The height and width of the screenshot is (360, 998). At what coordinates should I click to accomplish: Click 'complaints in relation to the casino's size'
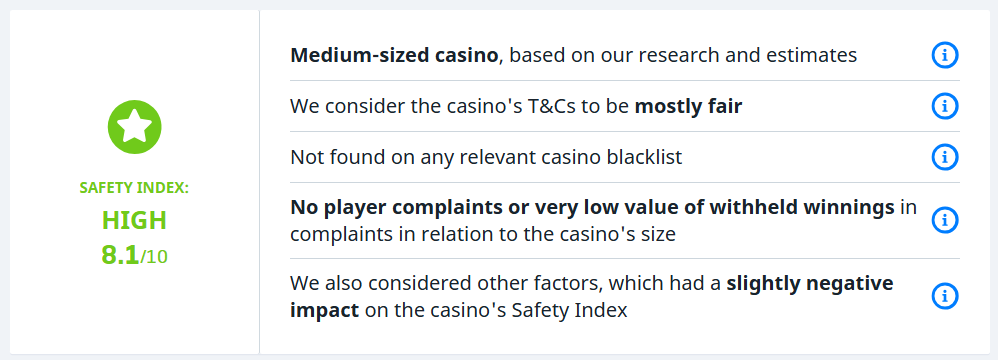click(482, 234)
